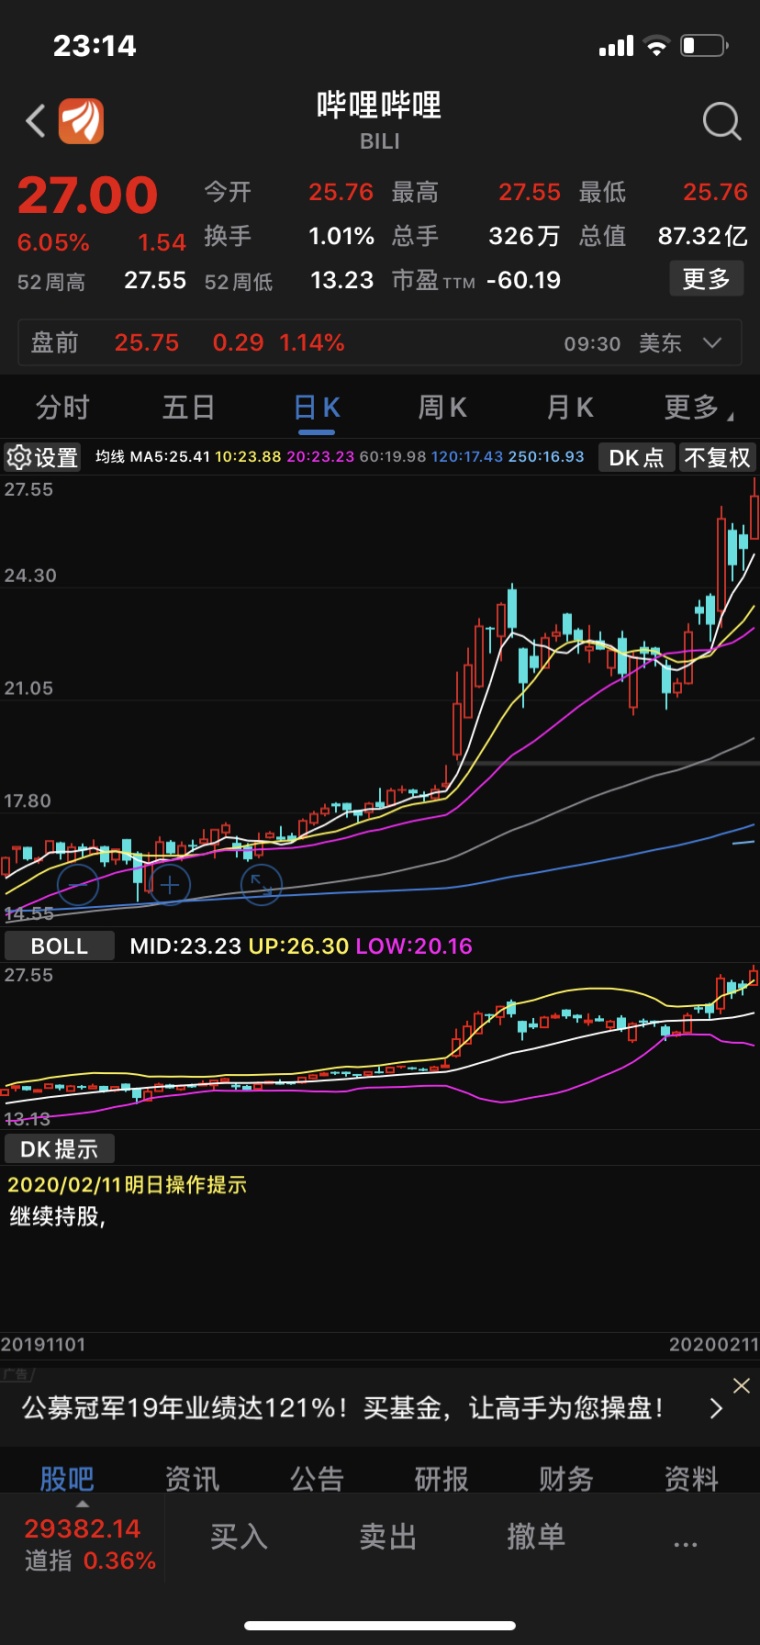This screenshot has width=760, height=1645.
Task: Tap the cellular signal bars
Action: click(616, 46)
